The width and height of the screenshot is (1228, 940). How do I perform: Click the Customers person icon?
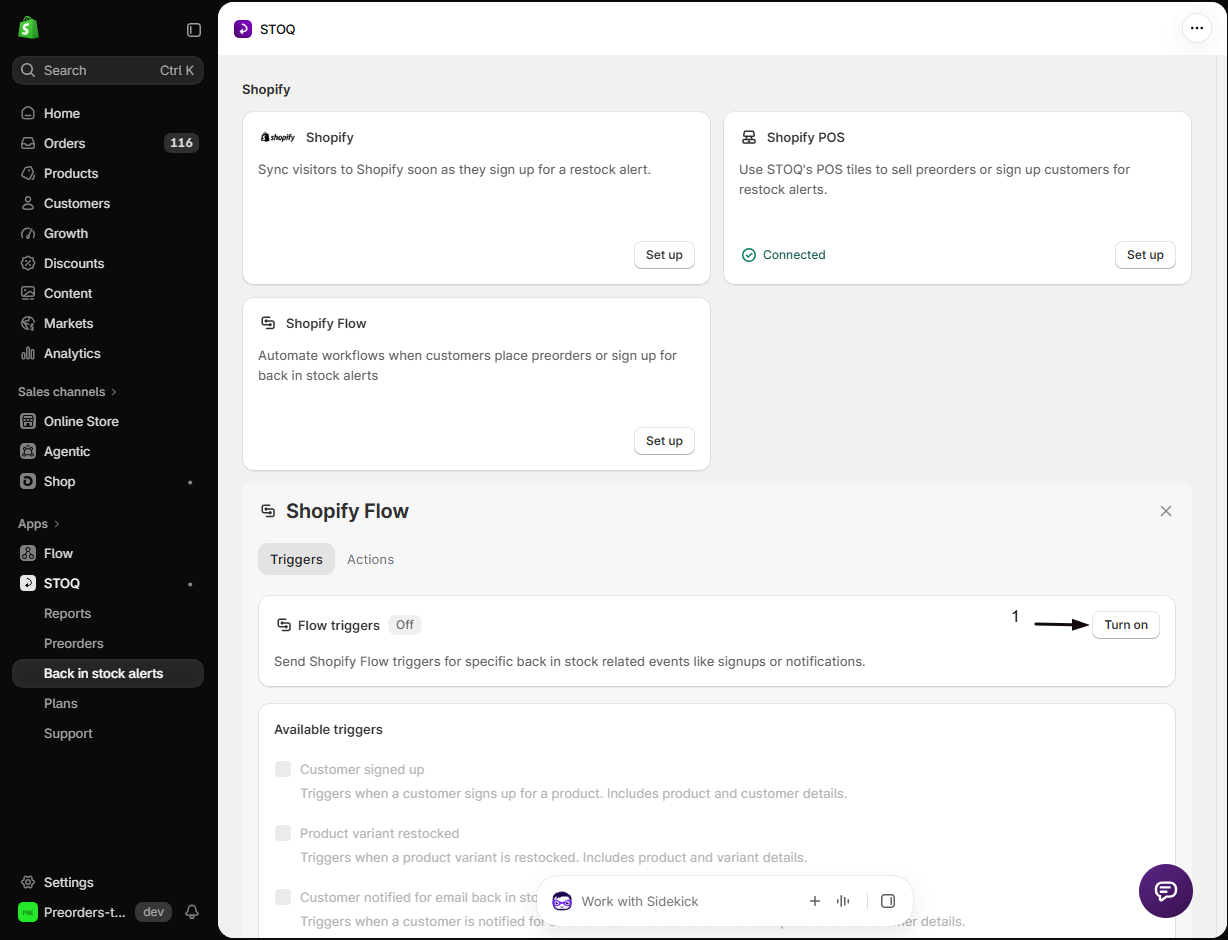pos(28,203)
